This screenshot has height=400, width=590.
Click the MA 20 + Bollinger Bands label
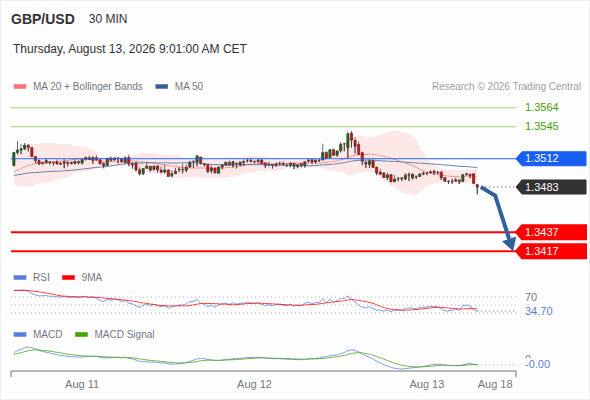coord(88,87)
